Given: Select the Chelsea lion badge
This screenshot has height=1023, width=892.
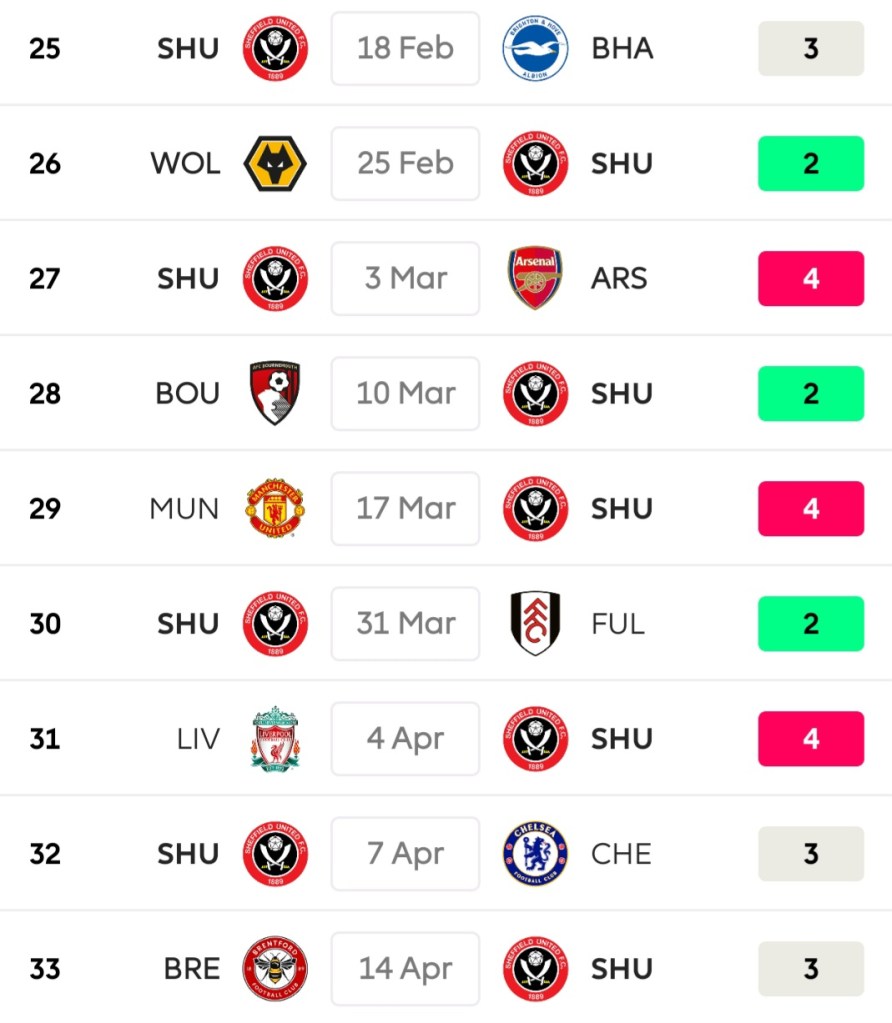Looking at the screenshot, I should pos(536,853).
